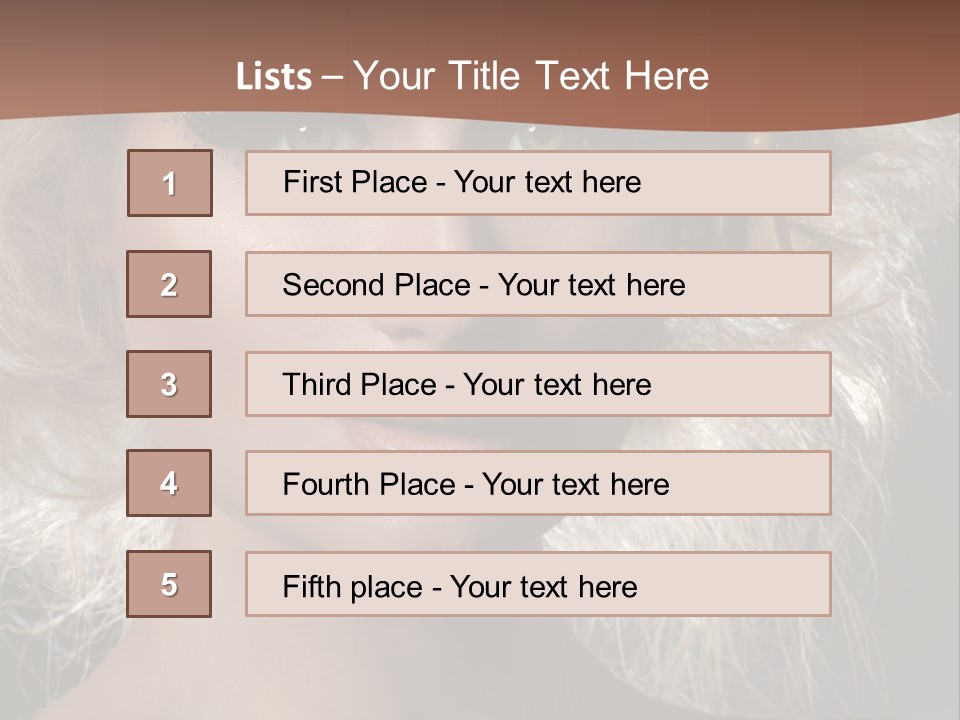Click 'Your text here' in Third Place row
This screenshot has height=720, width=960.
pyautogui.click(x=557, y=385)
